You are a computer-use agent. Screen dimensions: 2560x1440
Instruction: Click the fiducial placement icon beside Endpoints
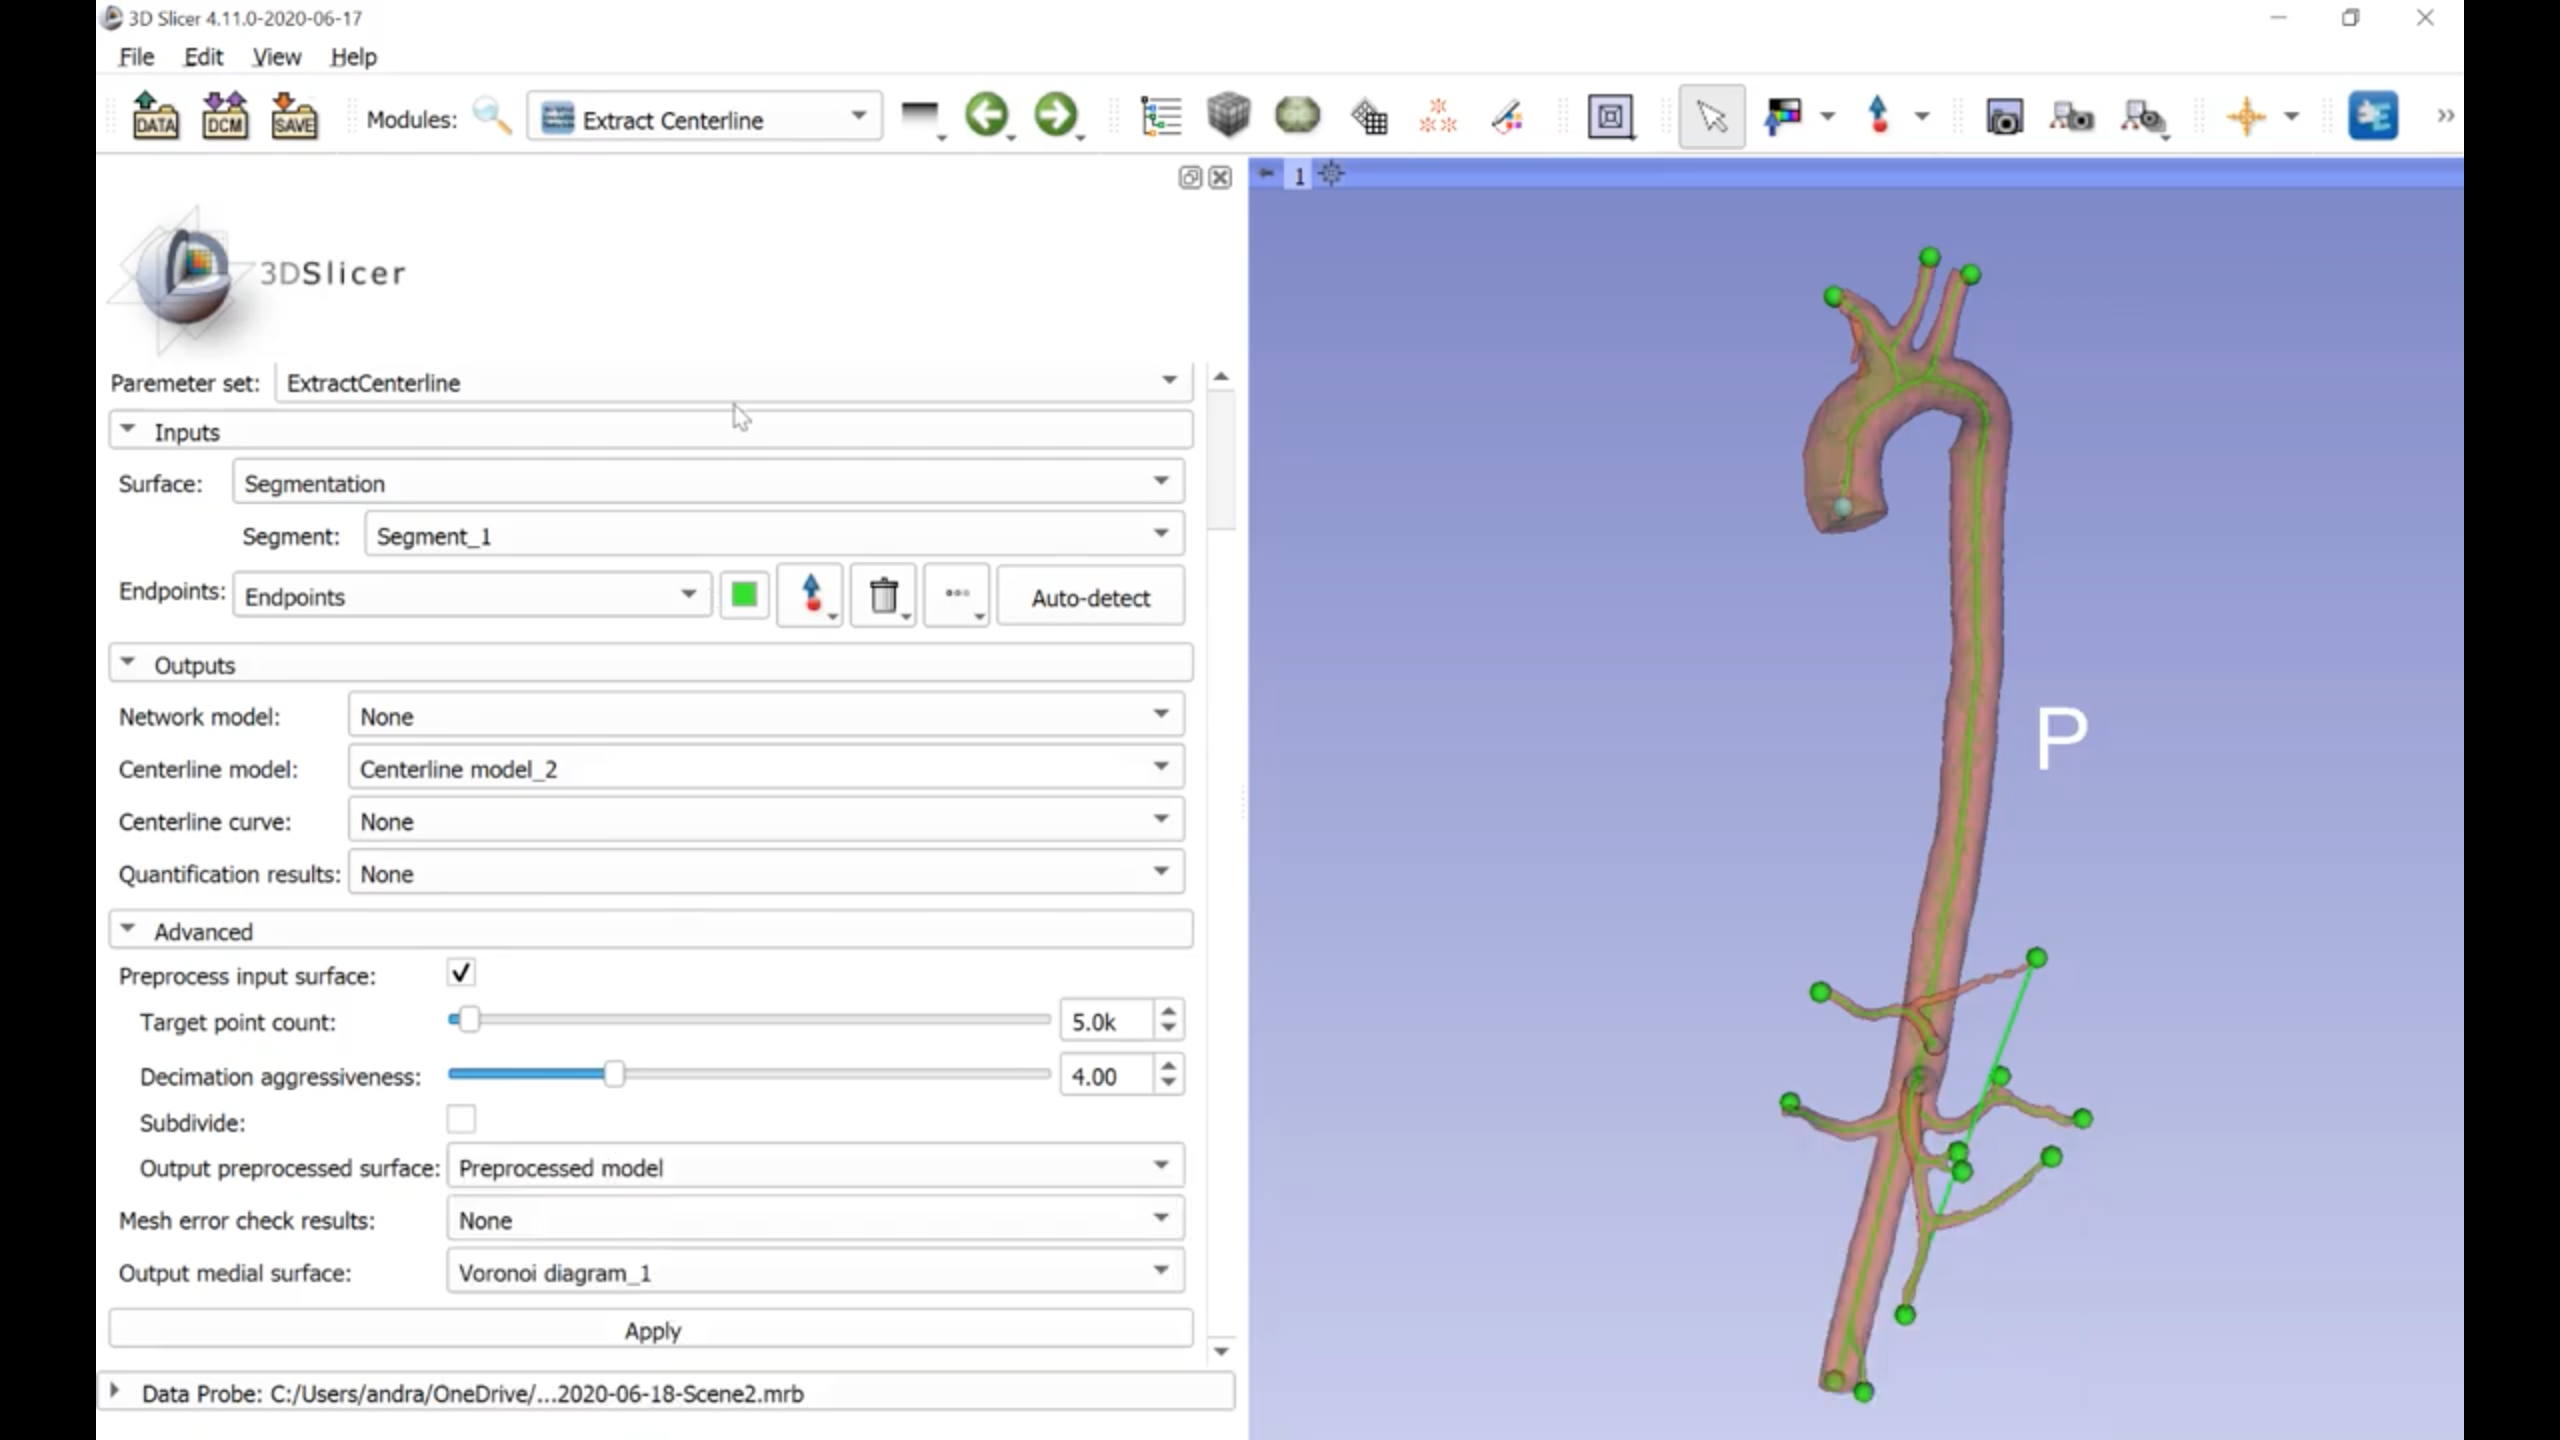coord(809,596)
